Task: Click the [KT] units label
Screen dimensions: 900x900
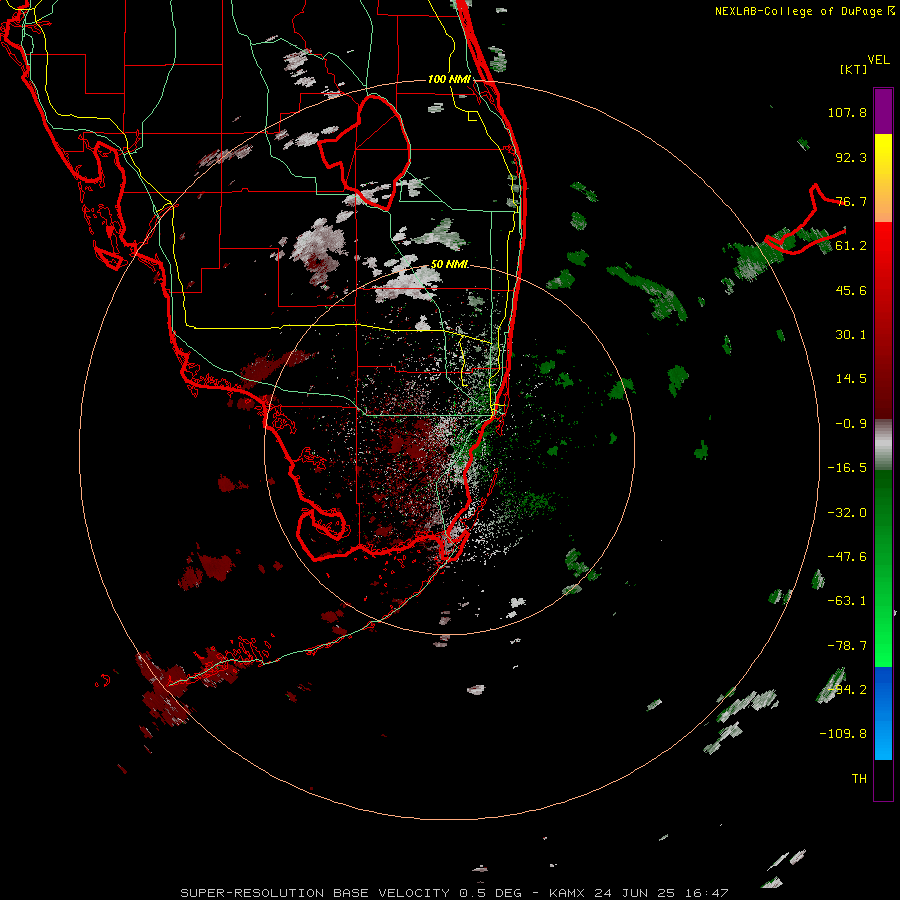Action: click(x=854, y=69)
